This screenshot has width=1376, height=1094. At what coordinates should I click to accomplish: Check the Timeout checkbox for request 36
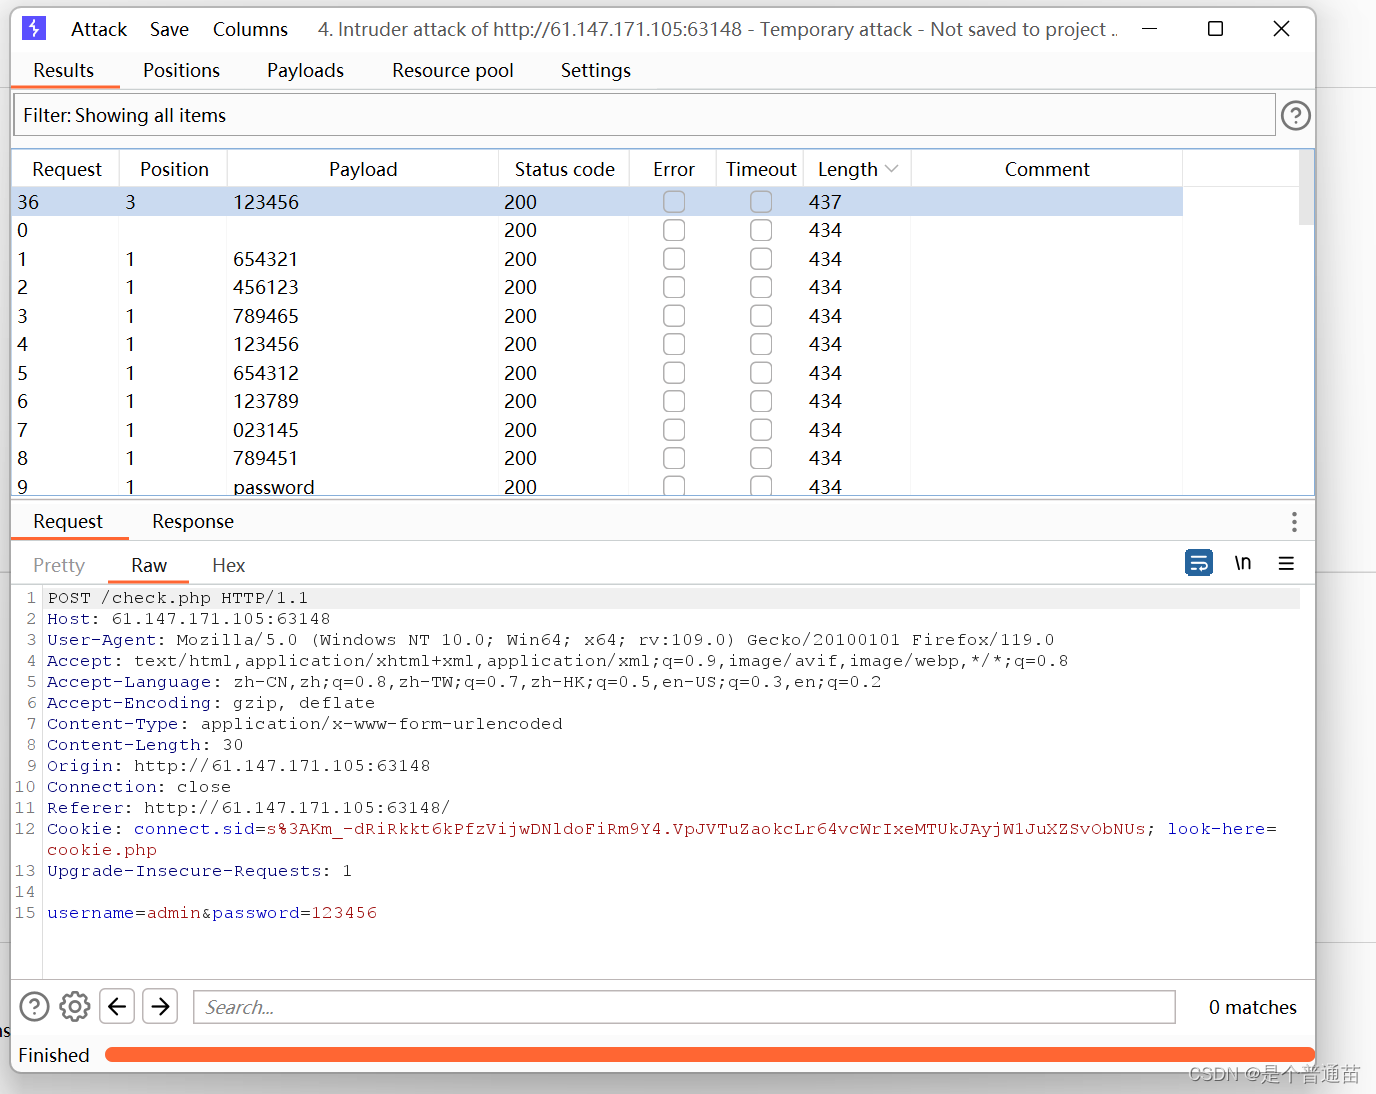[761, 201]
